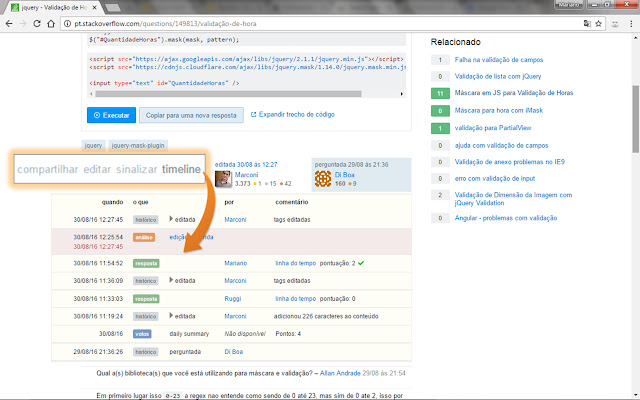Open Falha na validação de campos
This screenshot has height=400, width=640.
(499, 60)
